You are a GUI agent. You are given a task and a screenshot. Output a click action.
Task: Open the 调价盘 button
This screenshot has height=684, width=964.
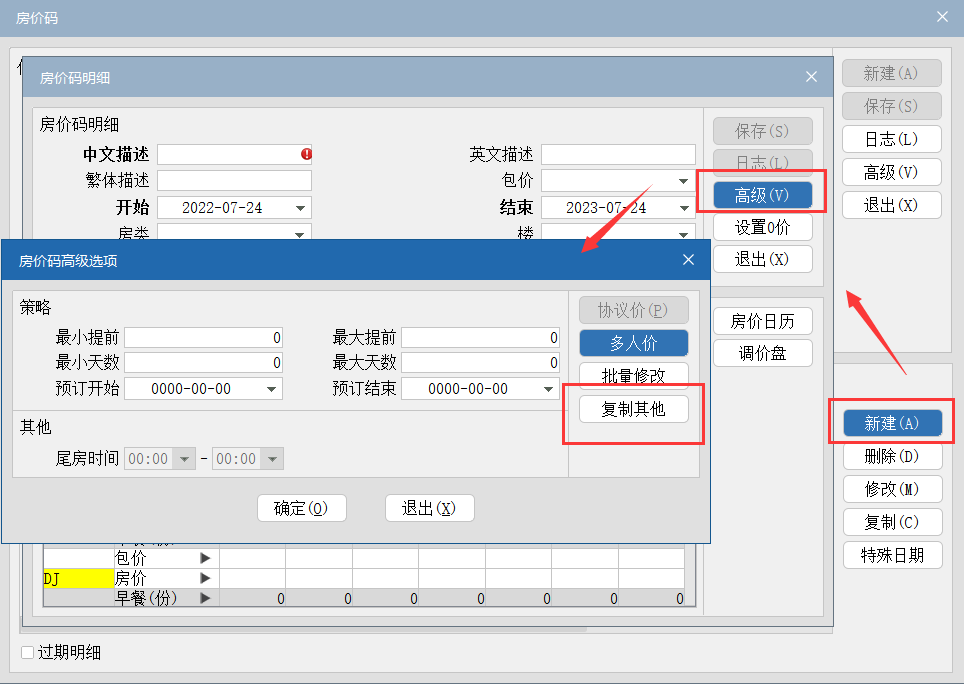[762, 353]
